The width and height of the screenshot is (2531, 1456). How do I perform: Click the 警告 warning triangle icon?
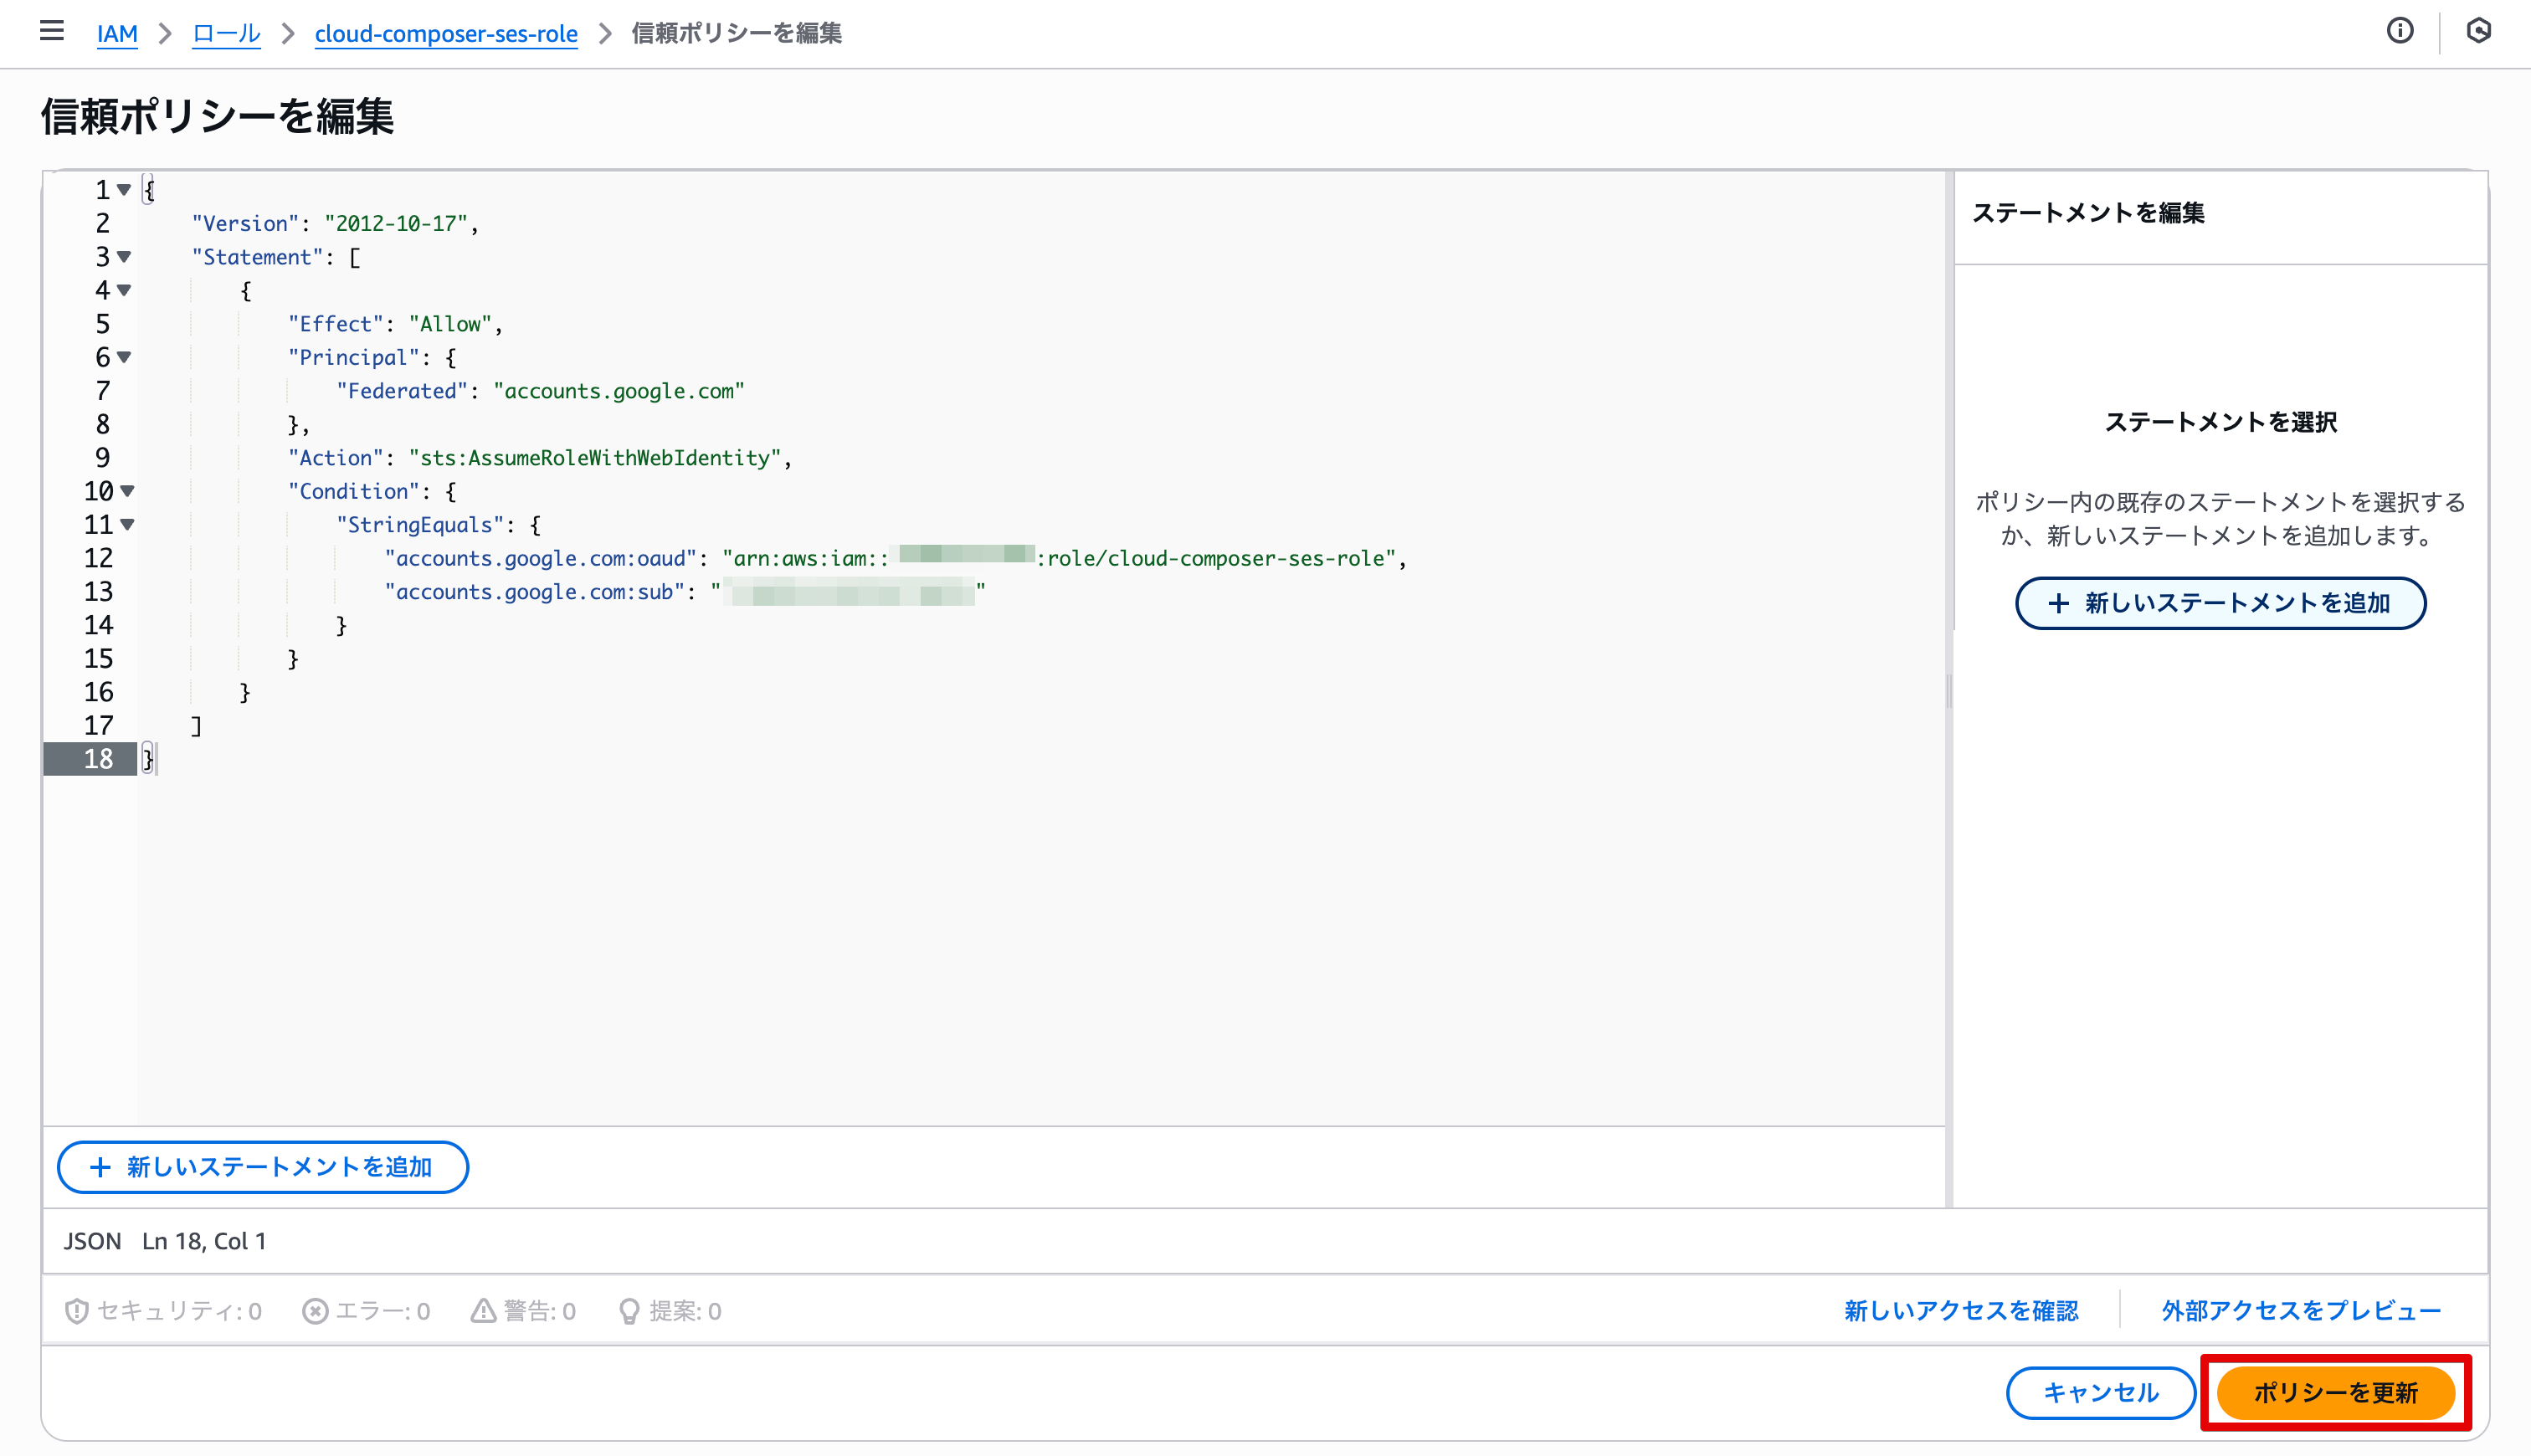[483, 1310]
